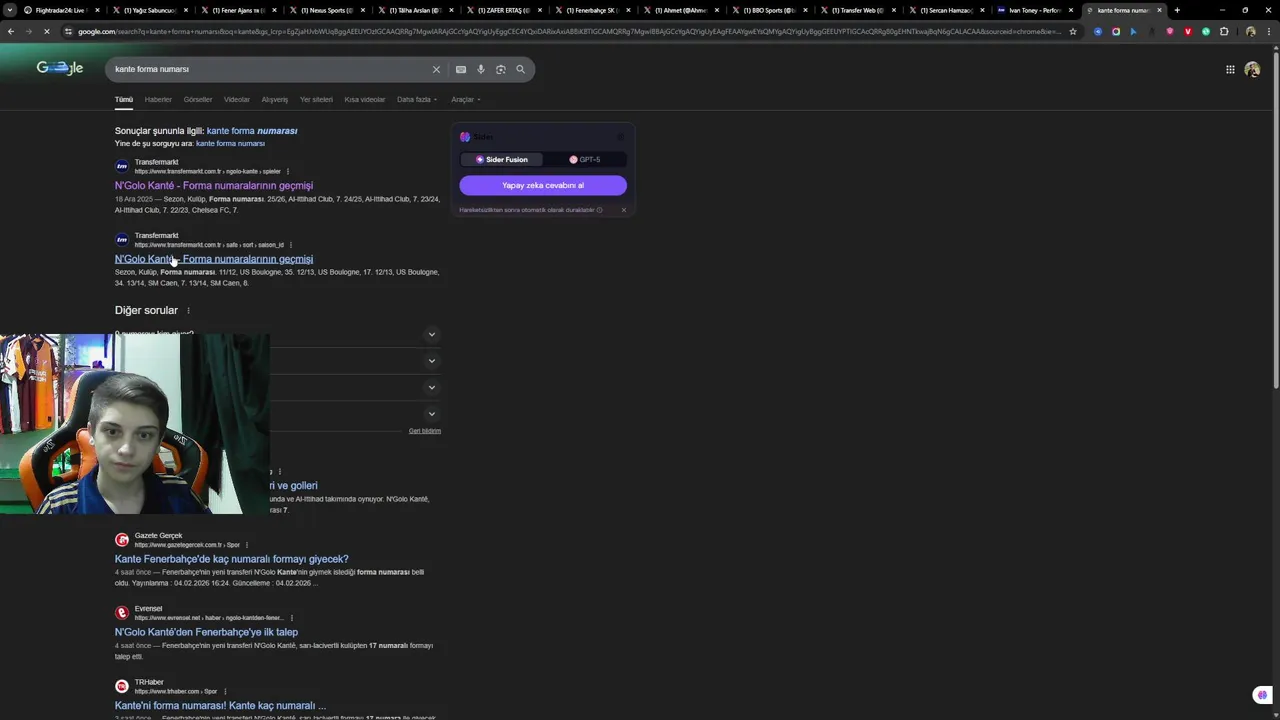The height and width of the screenshot is (720, 1280).
Task: Open more options beside Diğer sorular
Action: [x=188, y=311]
